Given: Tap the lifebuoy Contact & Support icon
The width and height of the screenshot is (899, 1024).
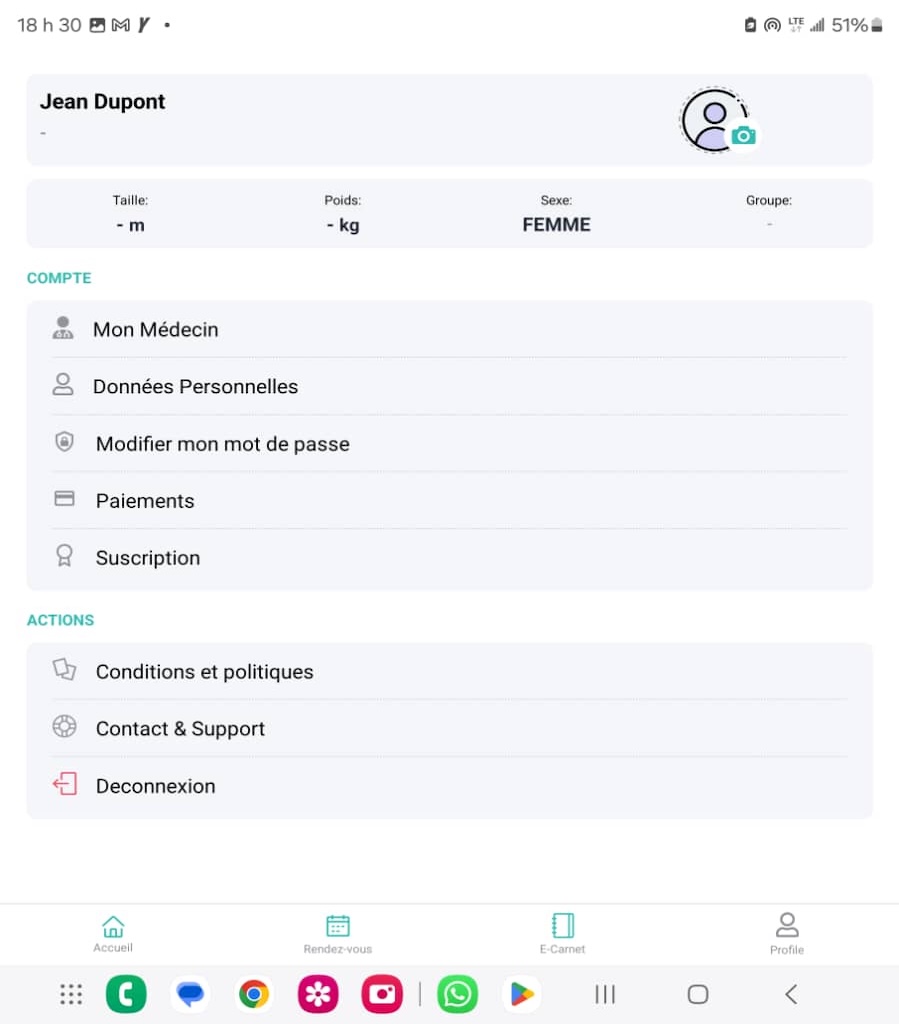Looking at the screenshot, I should [64, 727].
